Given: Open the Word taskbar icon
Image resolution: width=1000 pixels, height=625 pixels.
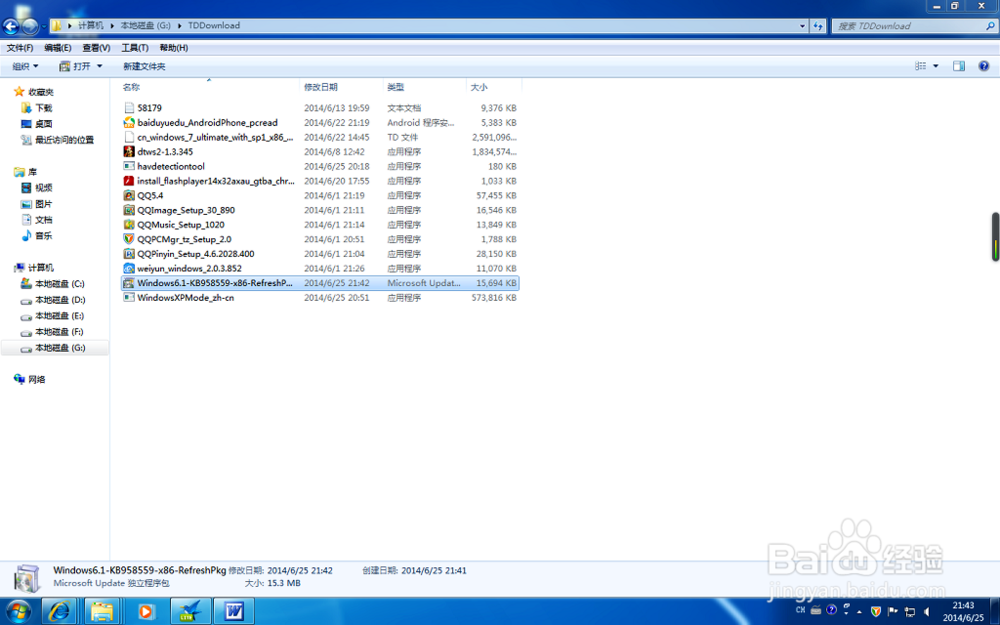Looking at the screenshot, I should pos(233,612).
